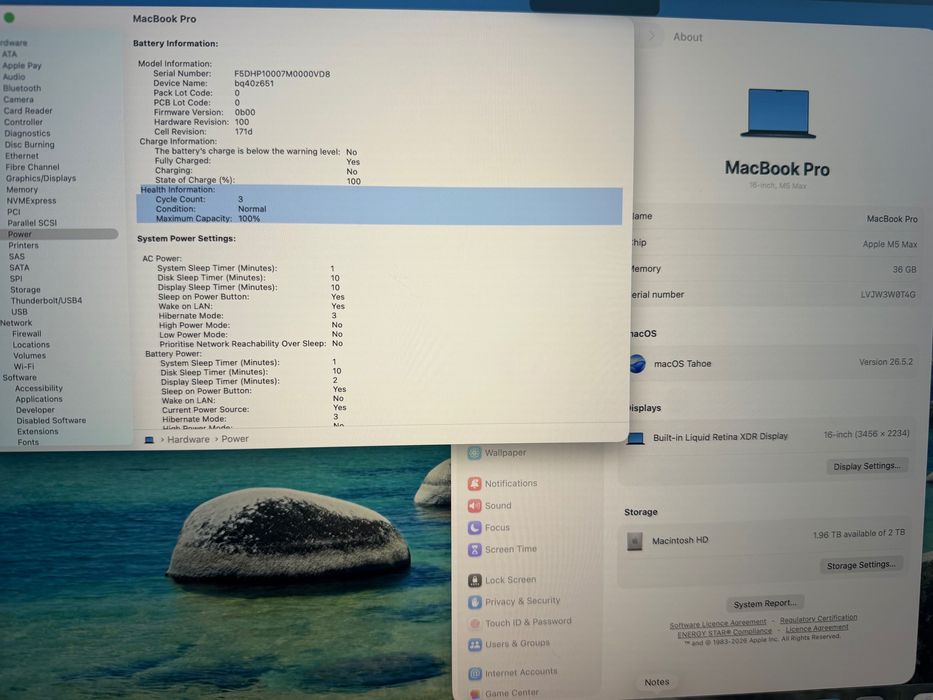Click the Cycle Count row in Health Information
This screenshot has height=700, width=933.
pyautogui.click(x=380, y=199)
